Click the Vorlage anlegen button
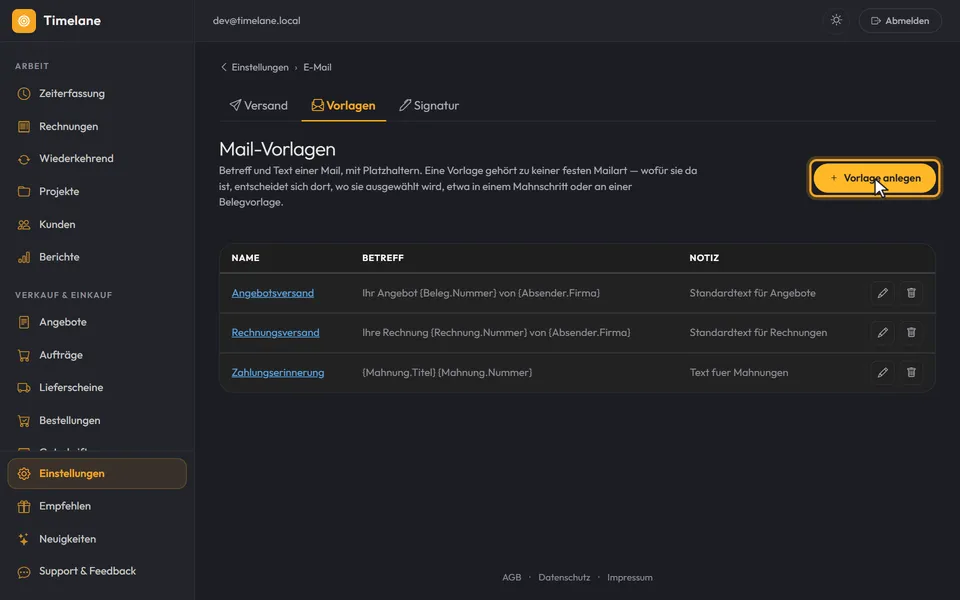This screenshot has height=600, width=960. 875,178
